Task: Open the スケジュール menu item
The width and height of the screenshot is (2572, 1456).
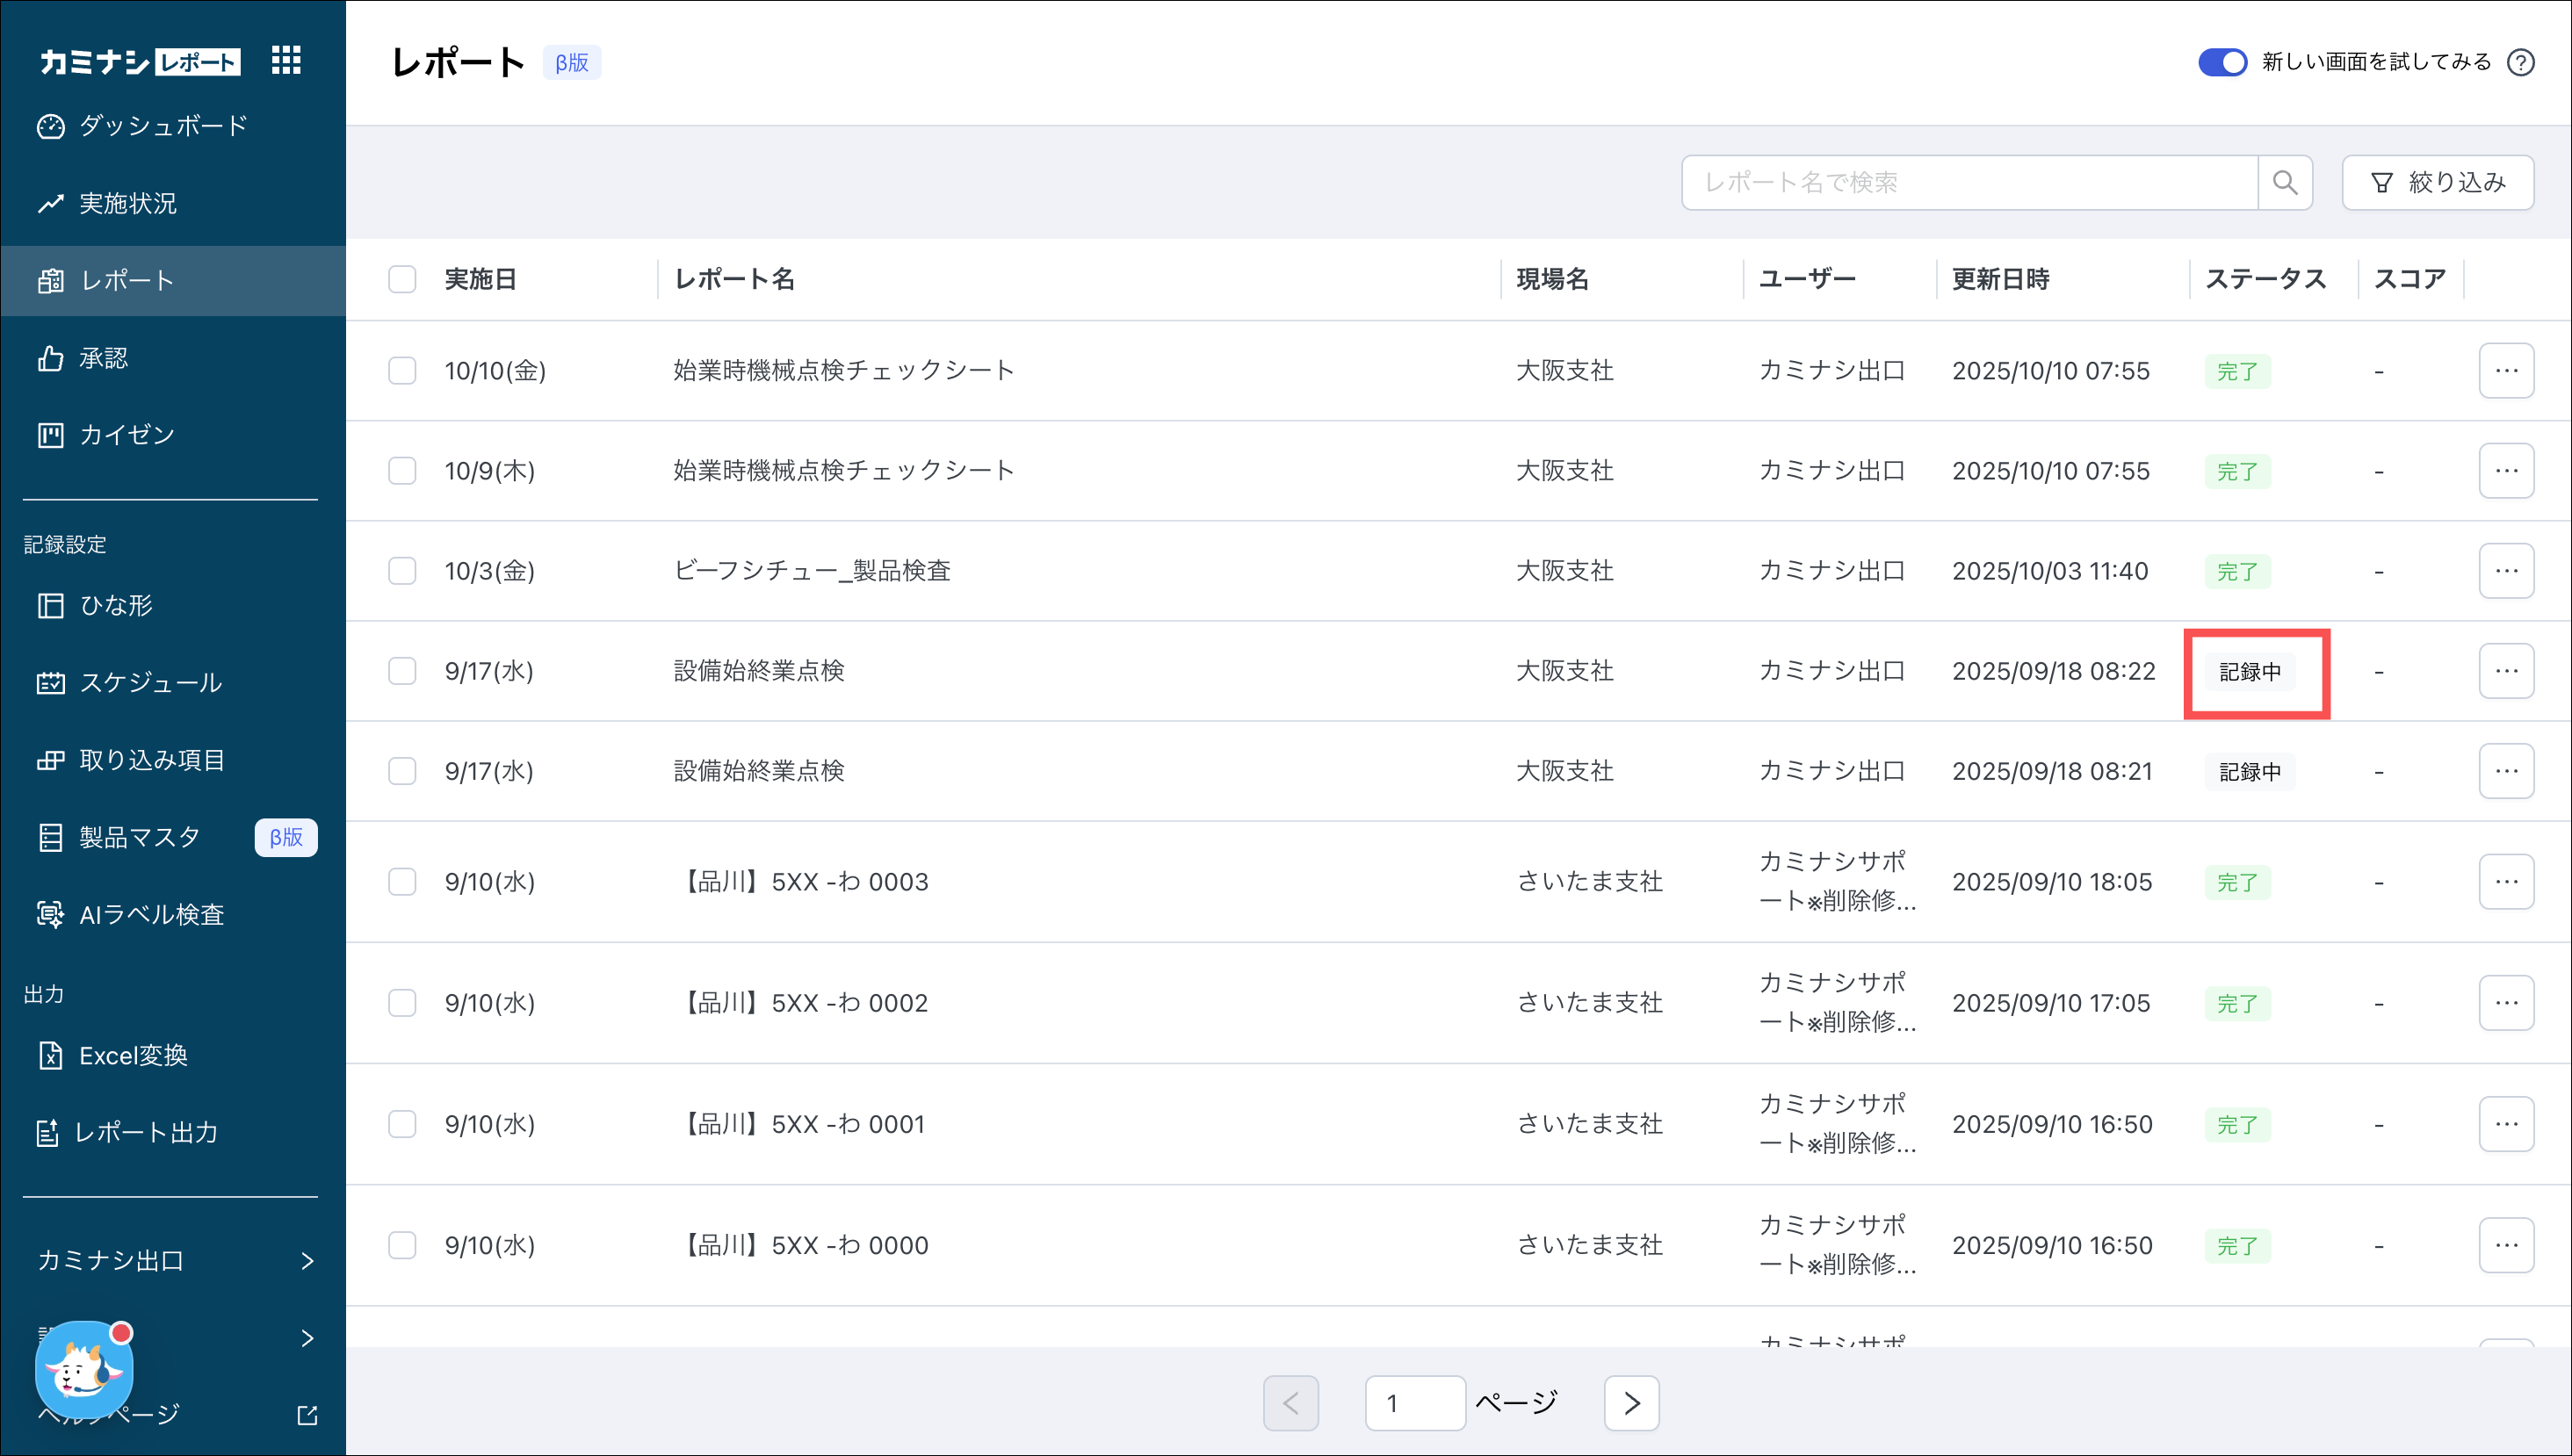Action: pyautogui.click(x=150, y=682)
